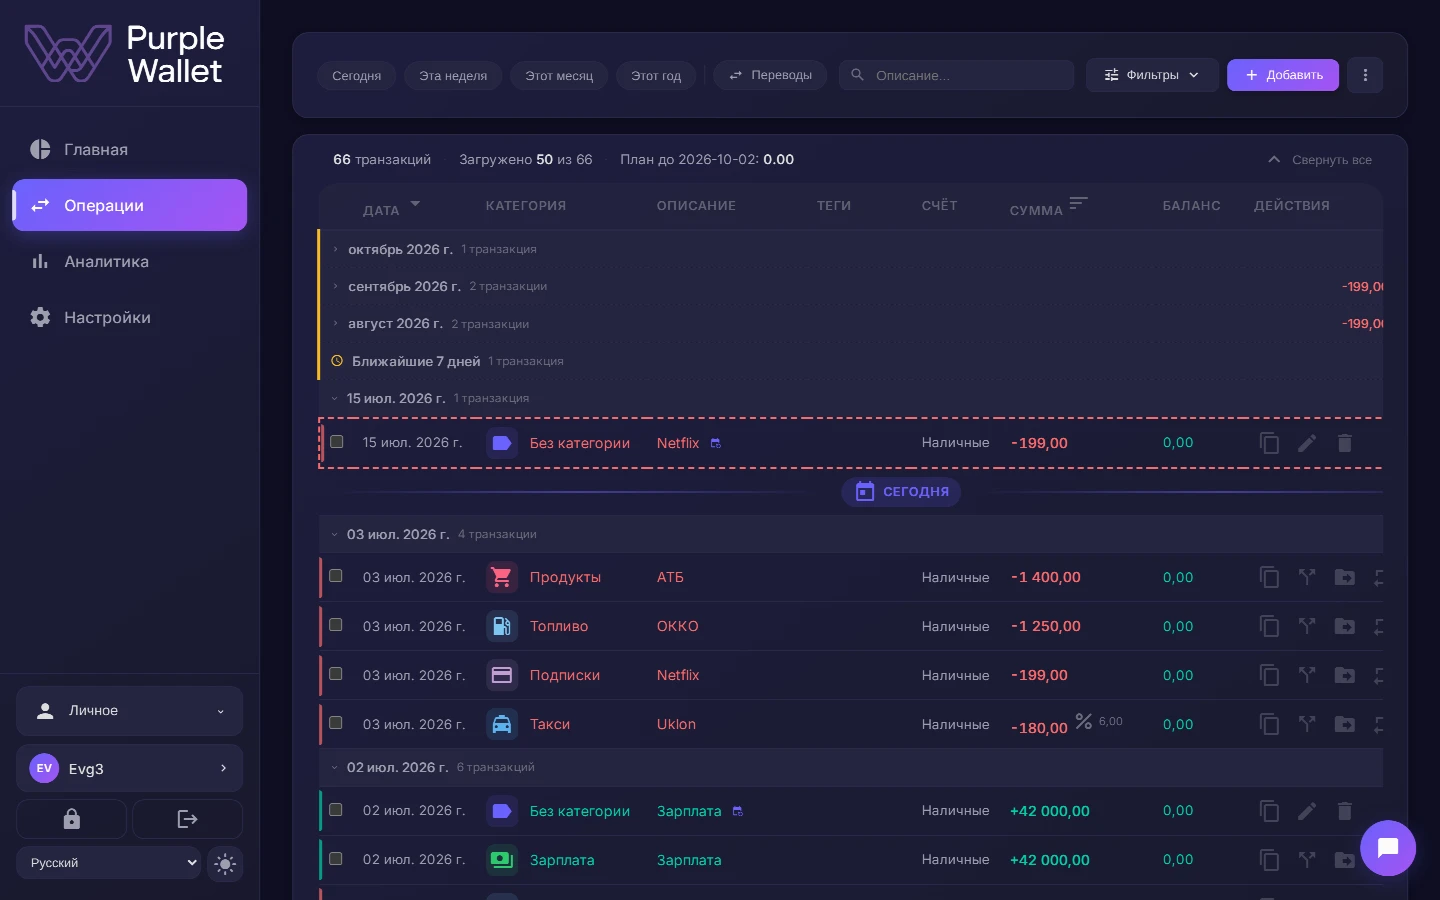Delete the Без категории Зарплата transaction
1440x900 pixels.
coord(1345,811)
